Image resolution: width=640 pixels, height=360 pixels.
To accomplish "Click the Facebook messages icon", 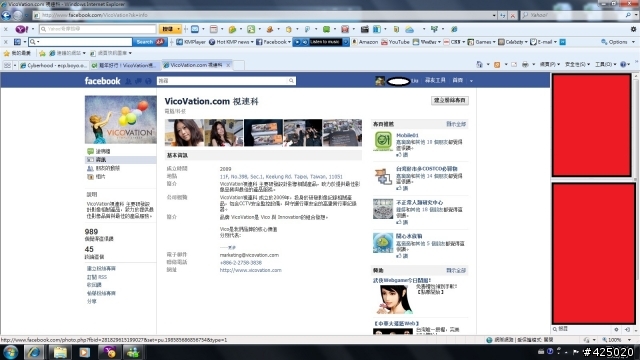I will pyautogui.click(x=138, y=81).
